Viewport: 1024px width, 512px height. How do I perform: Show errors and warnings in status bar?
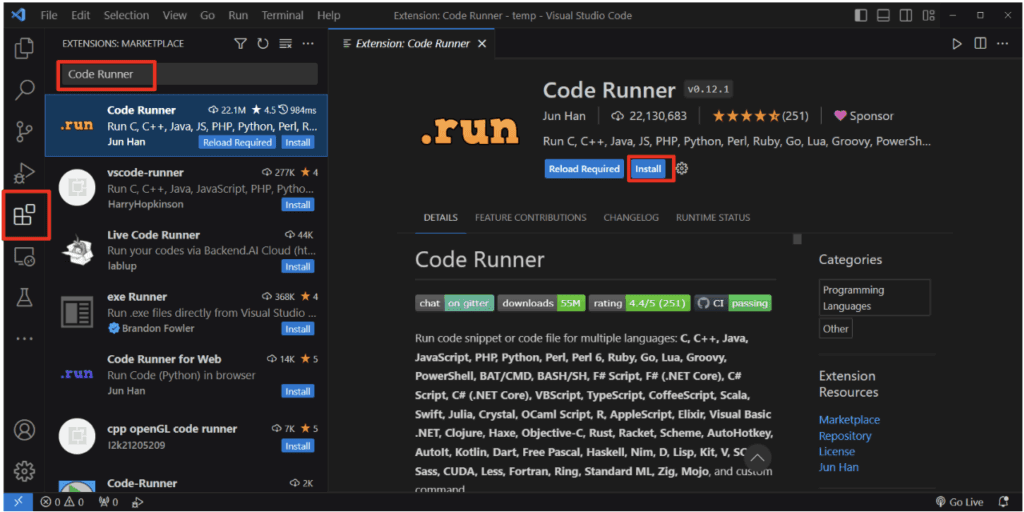point(62,502)
